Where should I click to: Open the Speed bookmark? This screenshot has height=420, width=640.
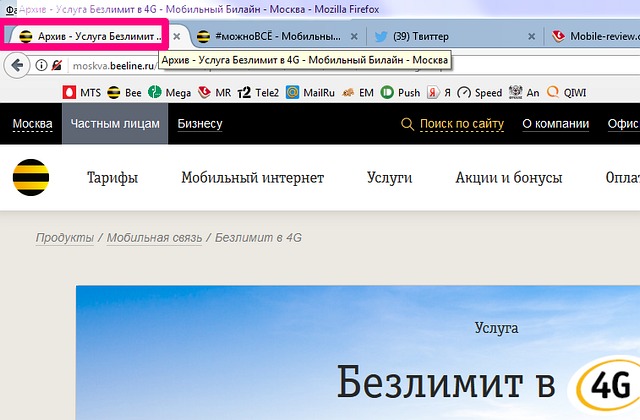480,93
